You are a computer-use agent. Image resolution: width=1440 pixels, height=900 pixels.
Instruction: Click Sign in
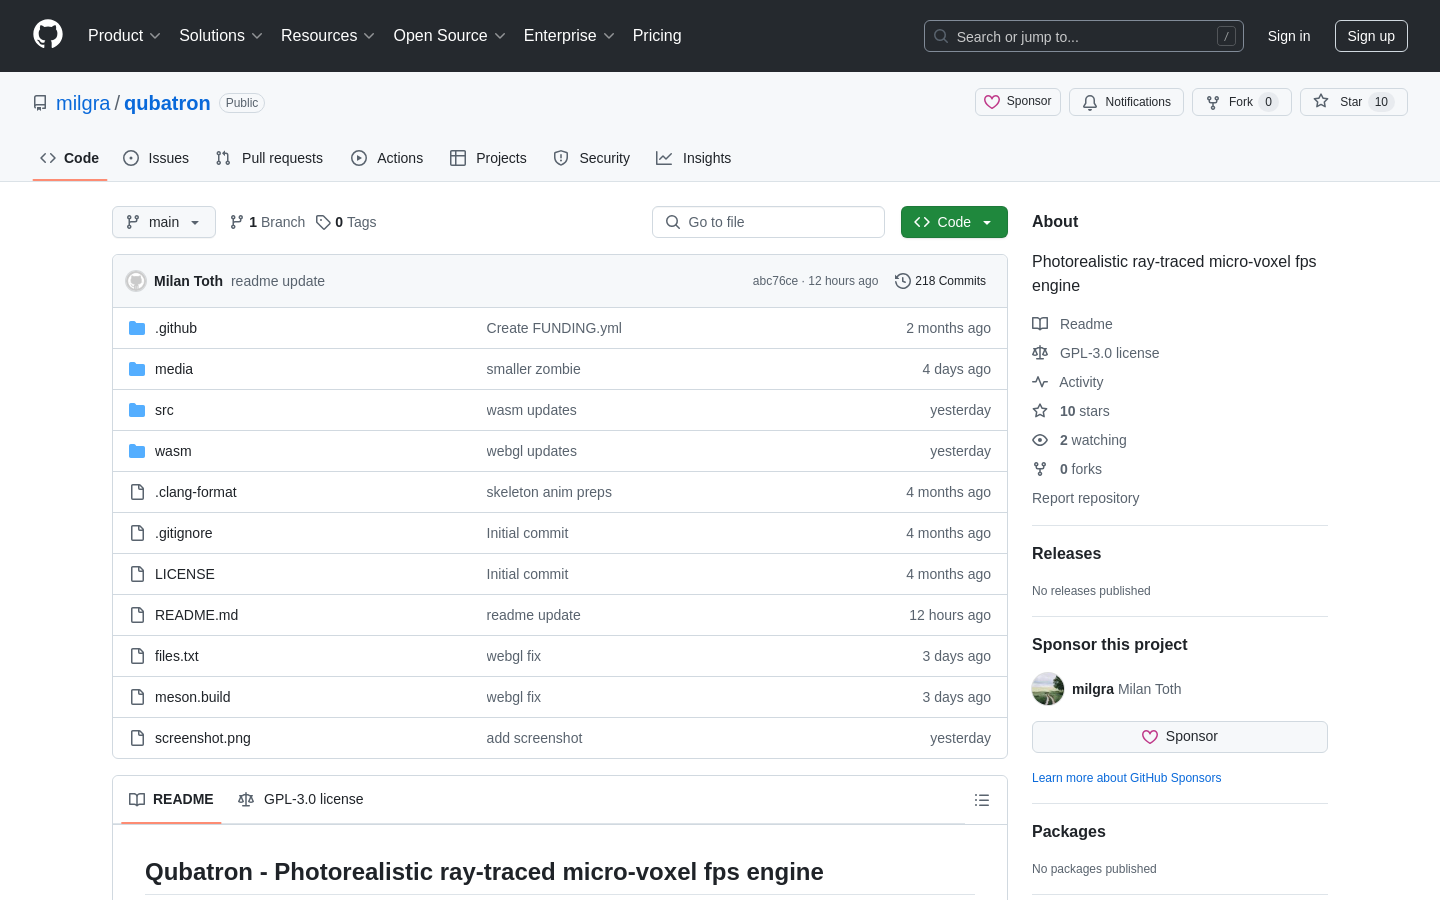point(1289,36)
